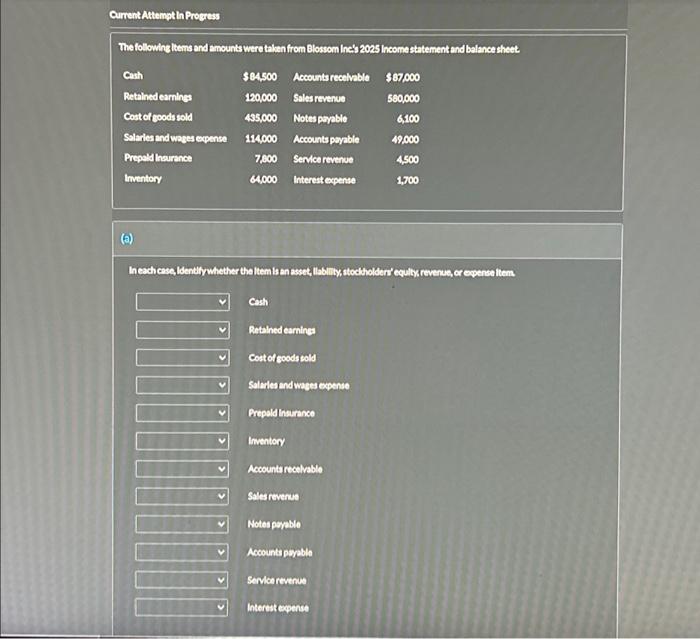
Task: Click the 'Prepaid insurance' label in the table
Action: tap(158, 158)
